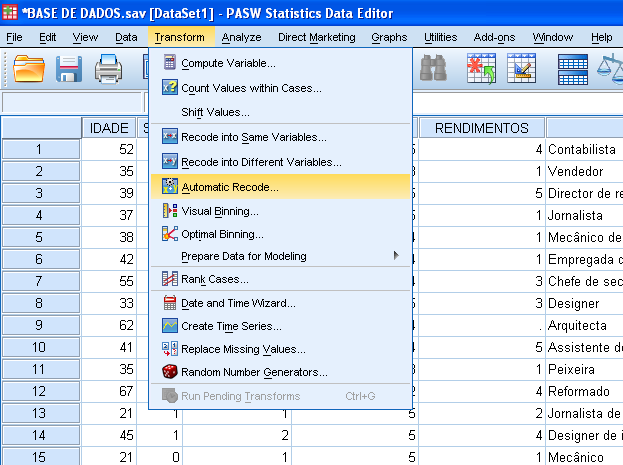The image size is (623, 465).
Task: Click the cell containing Arquitecta
Action: point(584,325)
